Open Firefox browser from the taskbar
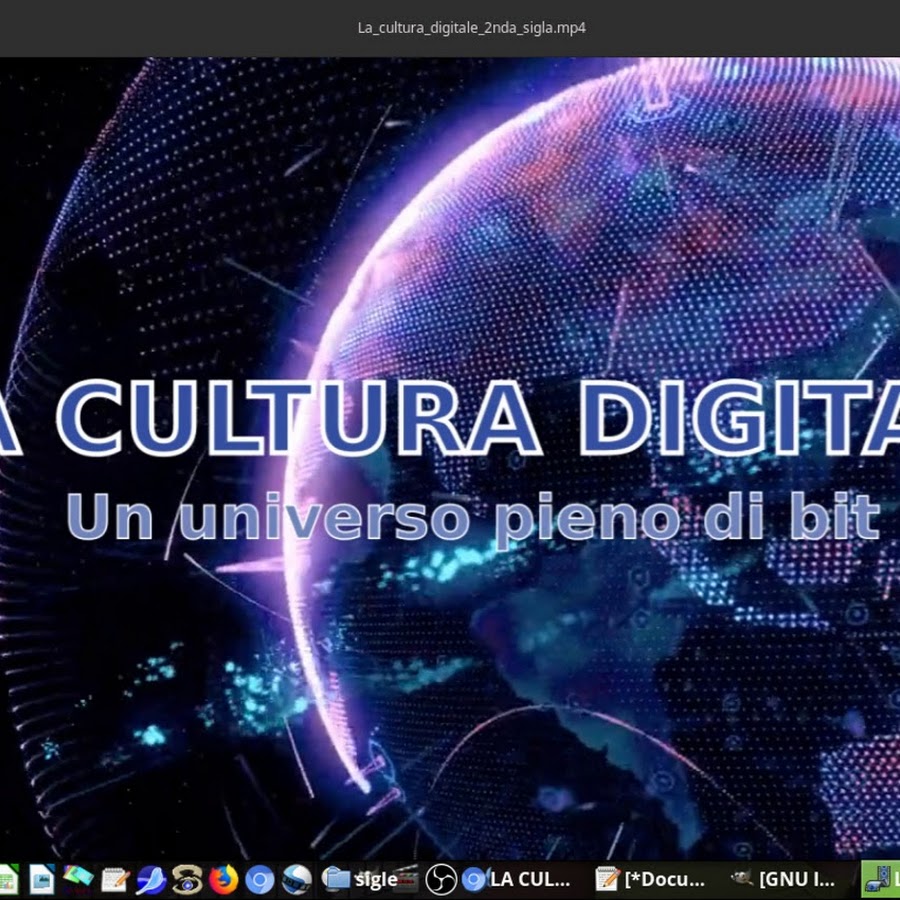The width and height of the screenshot is (900, 900). tap(223, 880)
